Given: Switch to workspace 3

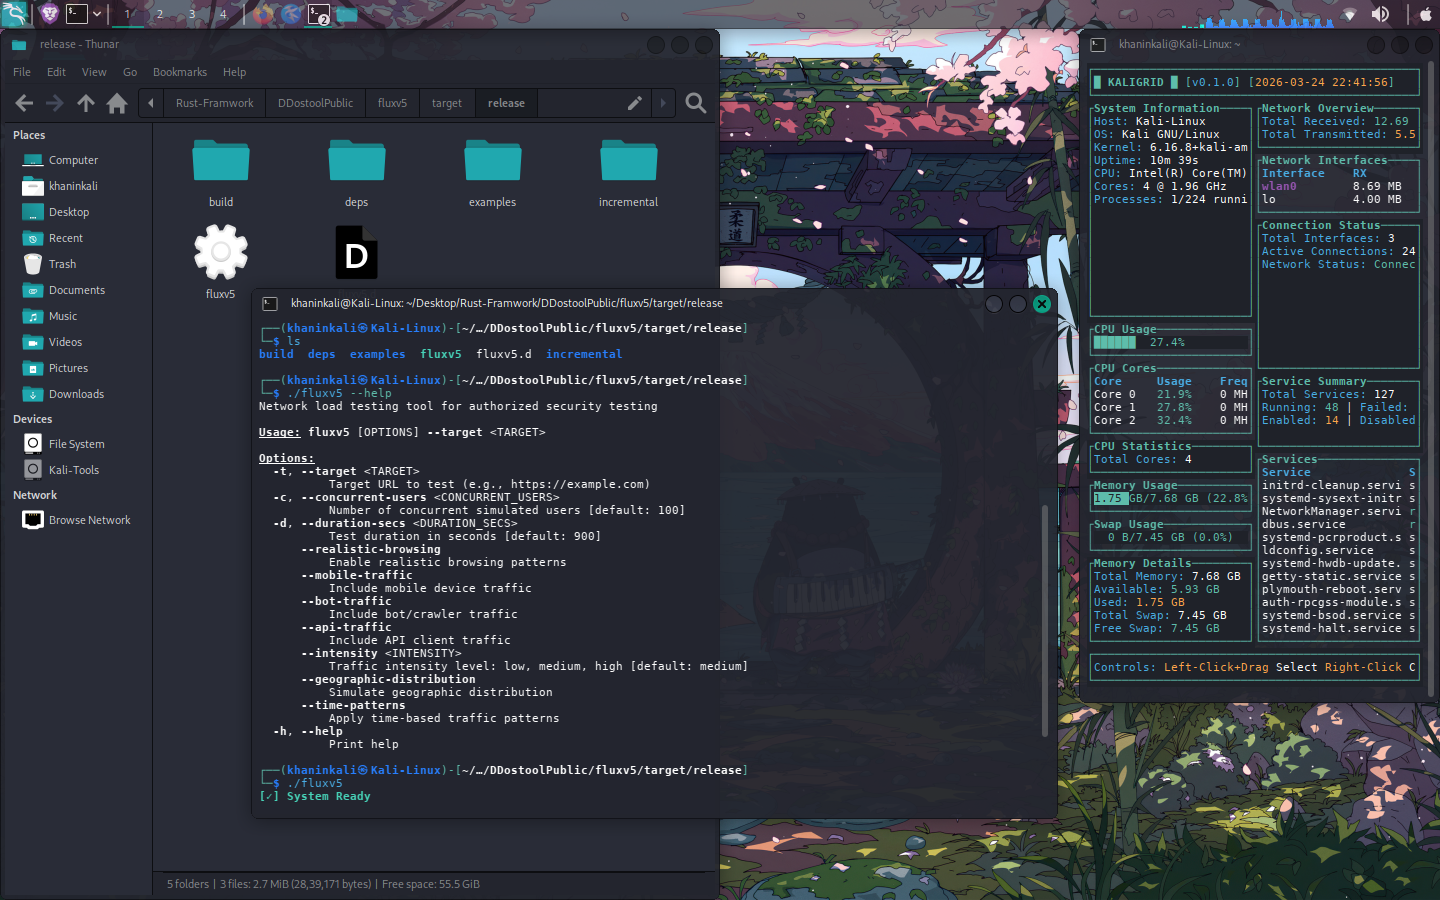Looking at the screenshot, I should (x=192, y=14).
